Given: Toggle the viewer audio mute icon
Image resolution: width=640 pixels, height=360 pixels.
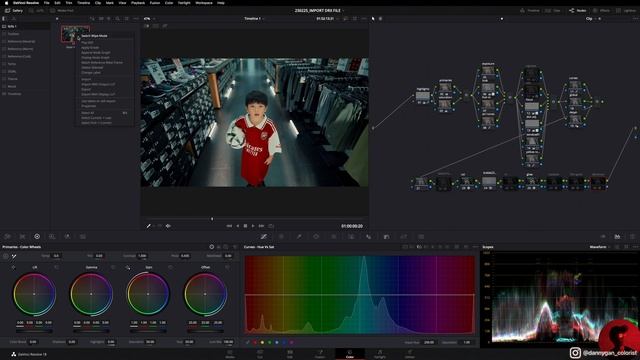Looking at the screenshot, I should click(x=168, y=226).
